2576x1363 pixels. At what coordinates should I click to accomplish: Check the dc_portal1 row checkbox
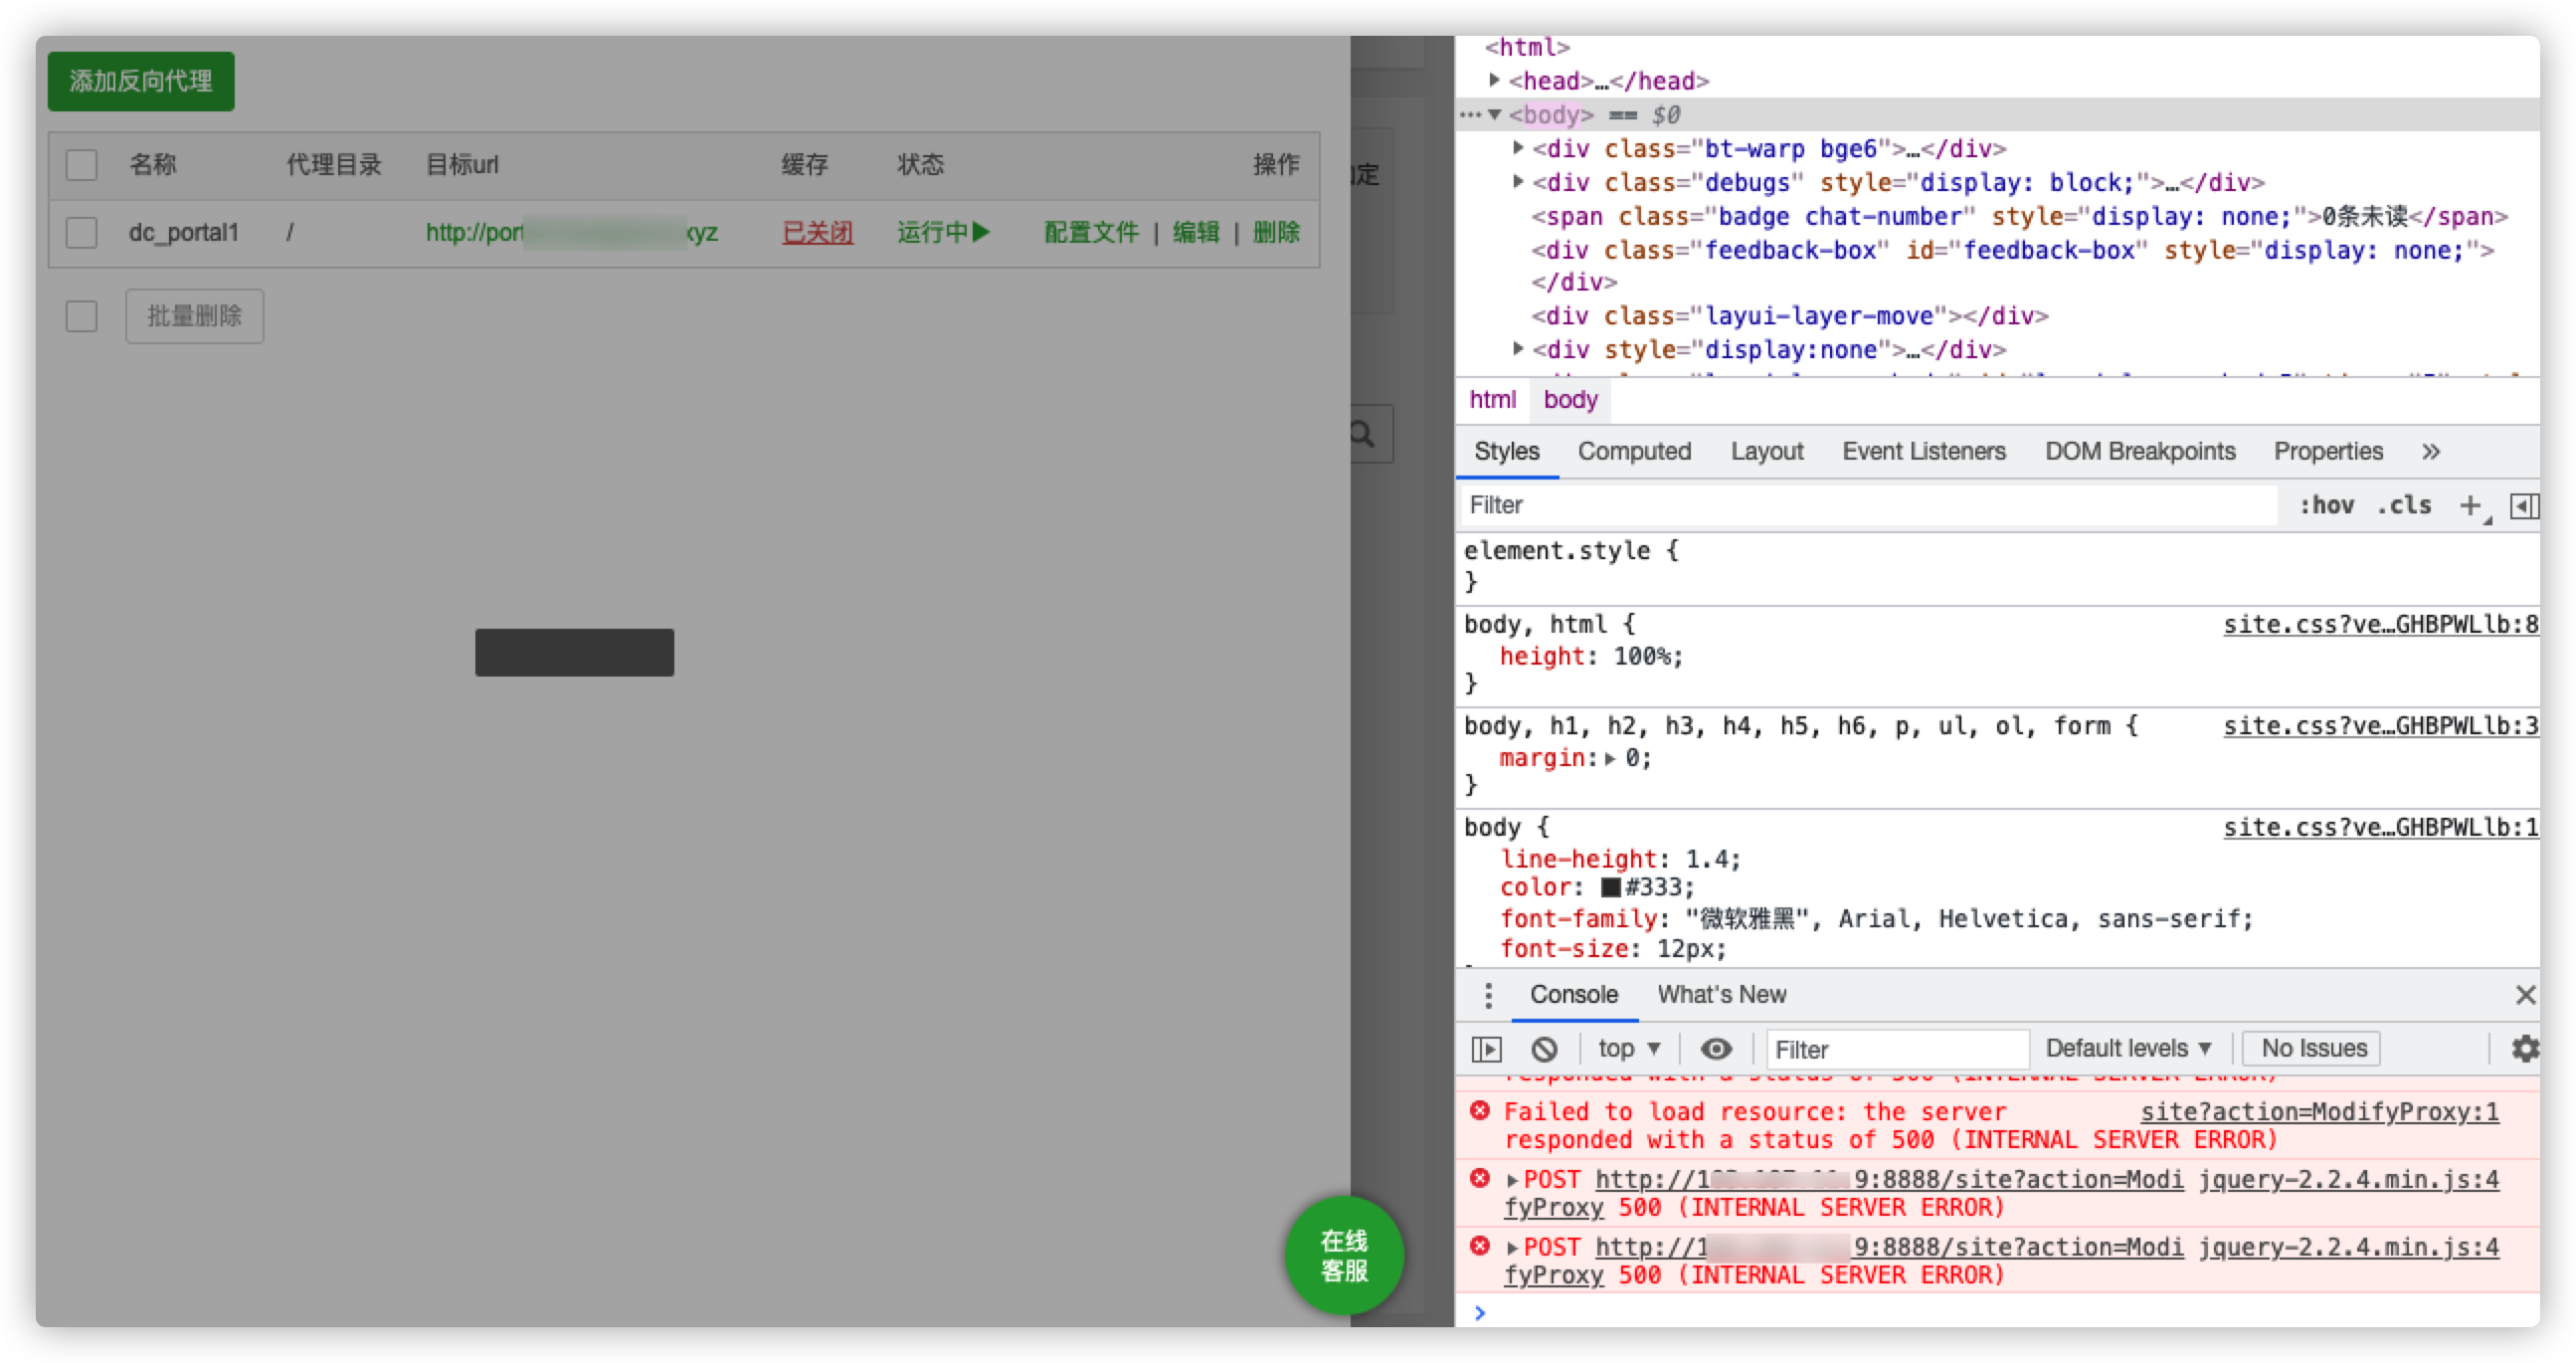tap(81, 233)
